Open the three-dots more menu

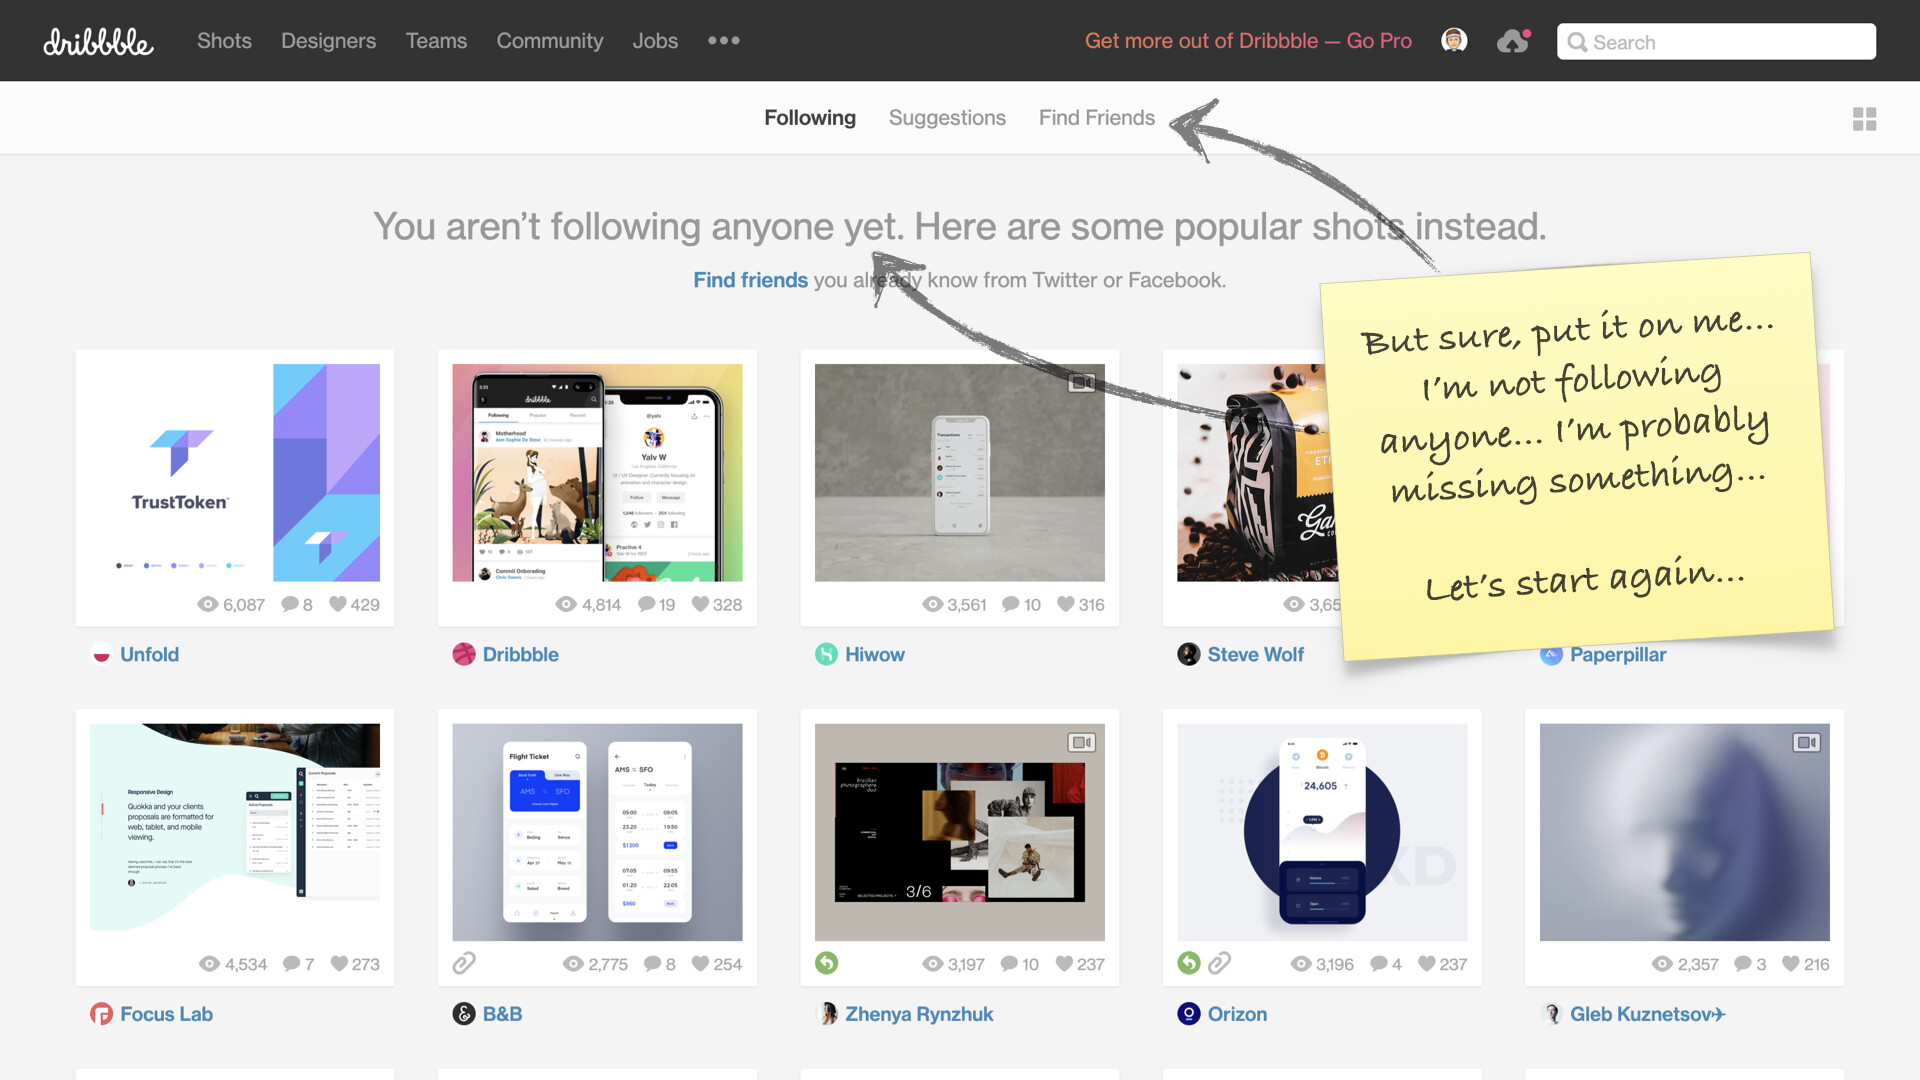point(723,41)
